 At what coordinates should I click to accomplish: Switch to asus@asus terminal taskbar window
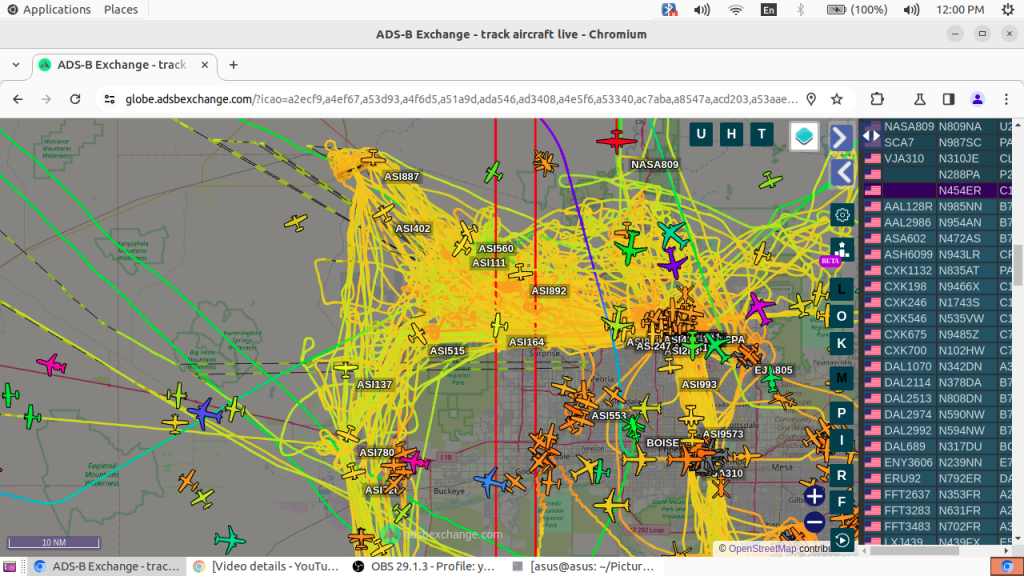[x=584, y=566]
